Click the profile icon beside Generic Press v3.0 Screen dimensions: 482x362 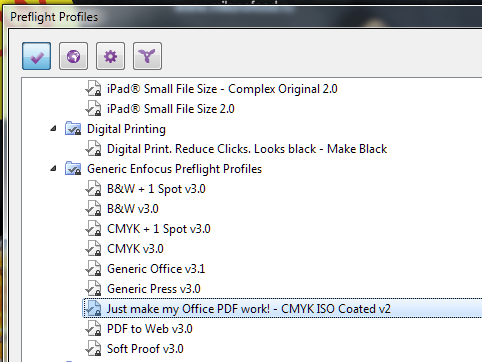[x=93, y=289]
